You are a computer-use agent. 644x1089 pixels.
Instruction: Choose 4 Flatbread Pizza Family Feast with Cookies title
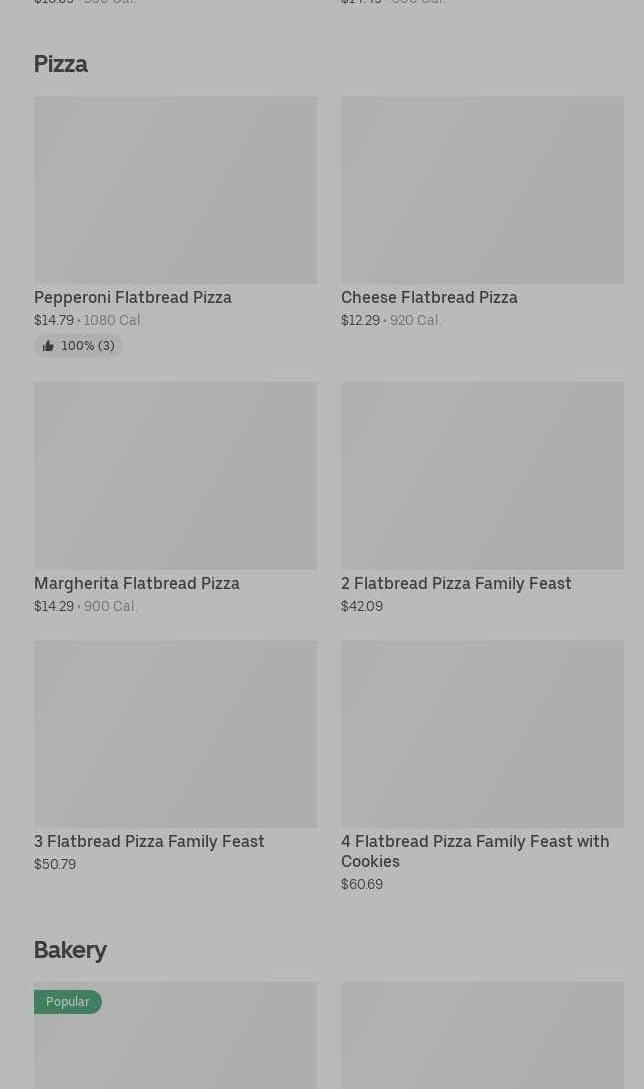(474, 851)
